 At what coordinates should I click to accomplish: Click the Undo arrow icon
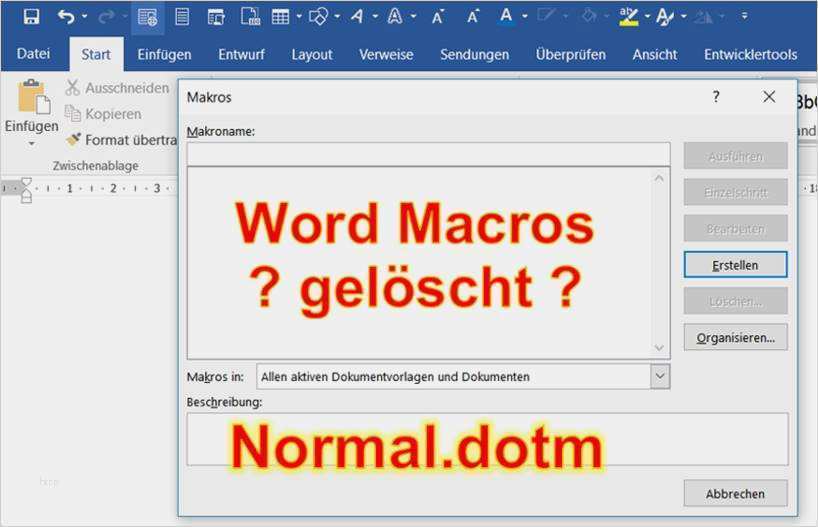click(66, 17)
